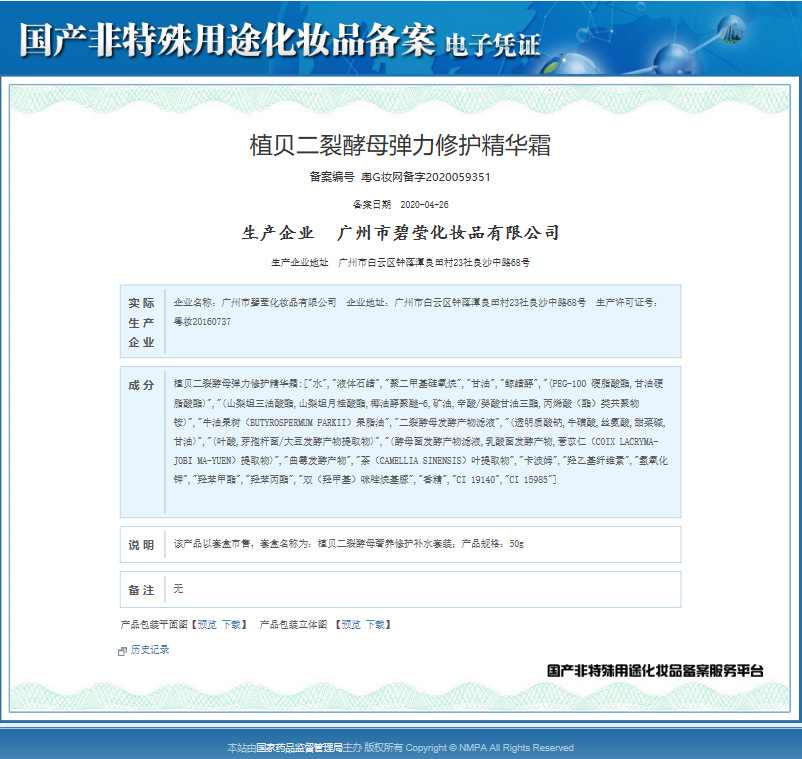Screen dimensions: 802x759
Task: Click the 电子凭证 text in banner
Action: coord(493,45)
